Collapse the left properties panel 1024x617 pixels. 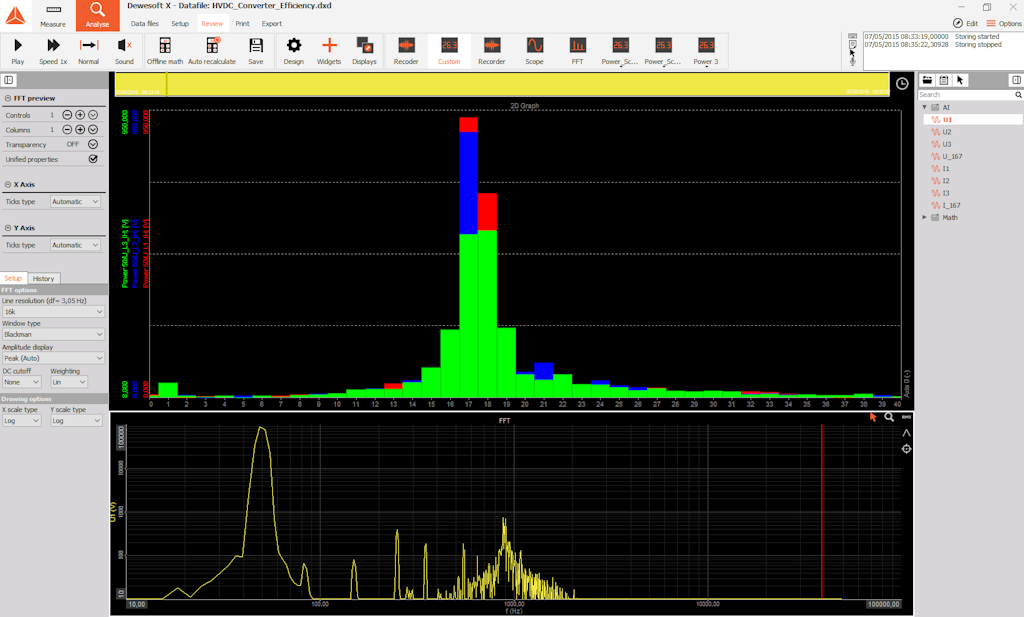point(8,80)
